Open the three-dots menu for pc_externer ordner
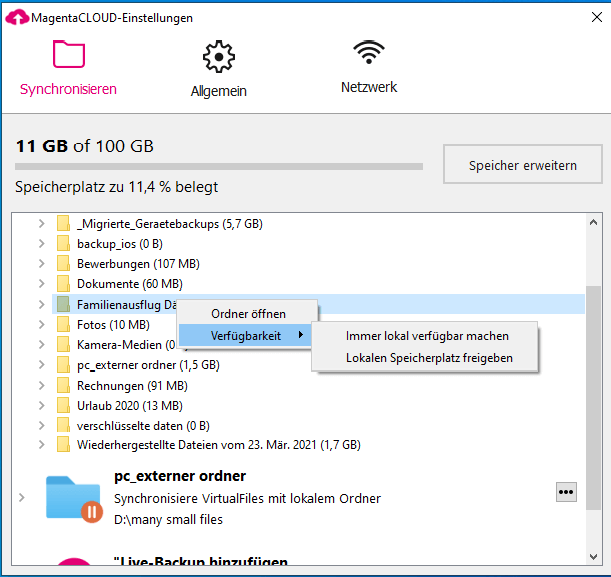Viewport: 611px width, 577px height. tap(566, 492)
